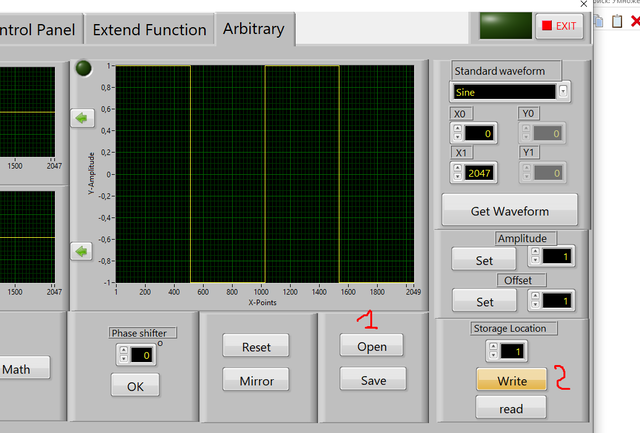The image size is (640, 433).
Task: Decrease the Offset value with the down arrow
Action: pyautogui.click(x=536, y=304)
